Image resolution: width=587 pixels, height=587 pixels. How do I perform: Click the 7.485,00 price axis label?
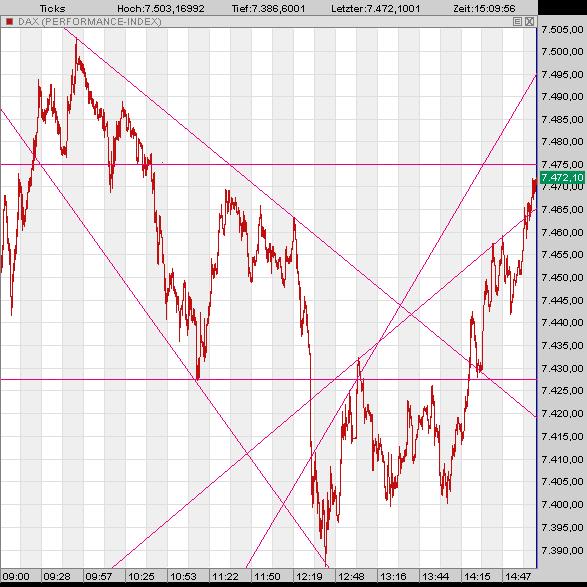[562, 119]
